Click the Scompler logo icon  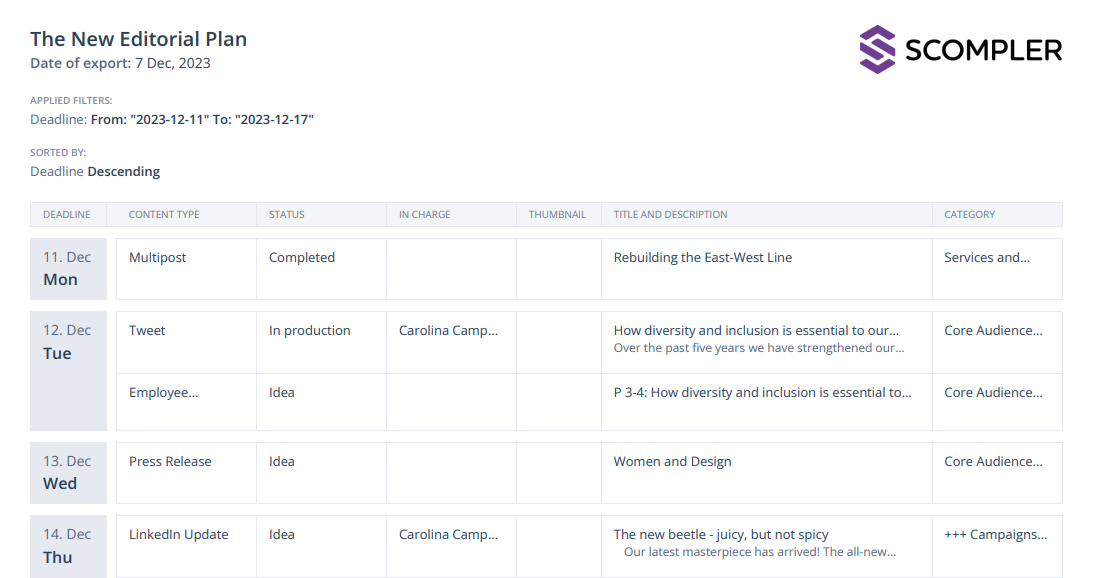click(877, 49)
